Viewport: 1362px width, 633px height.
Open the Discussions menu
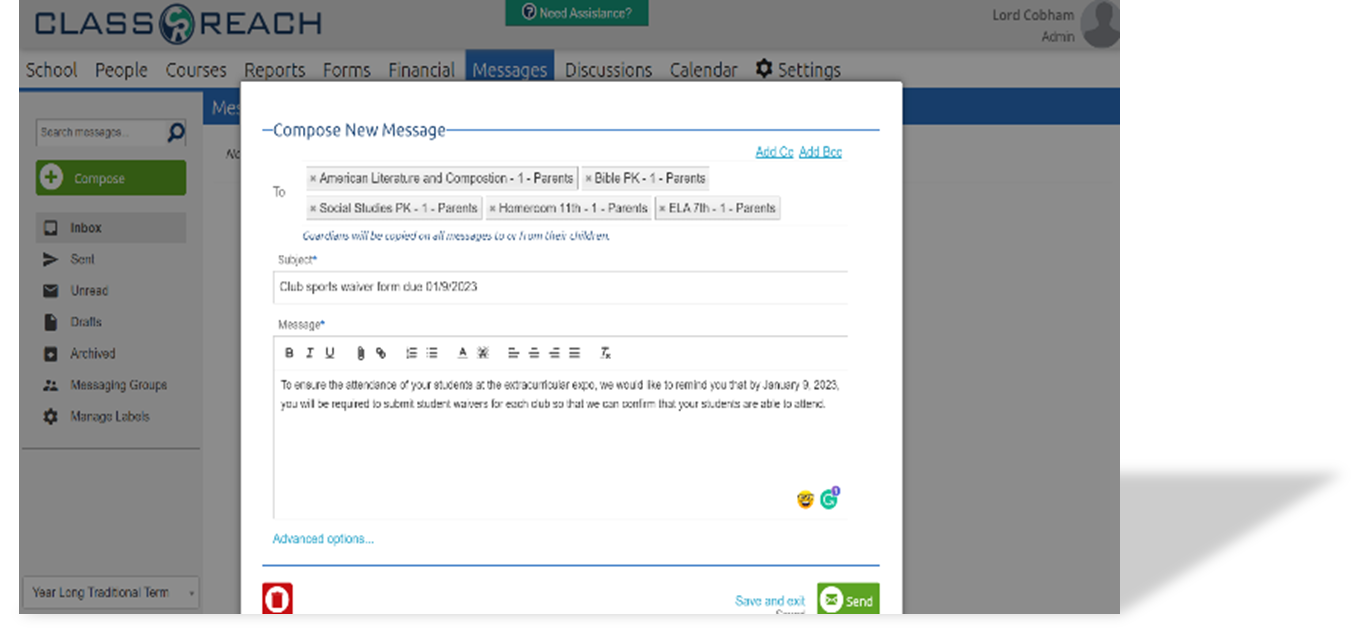pos(608,70)
